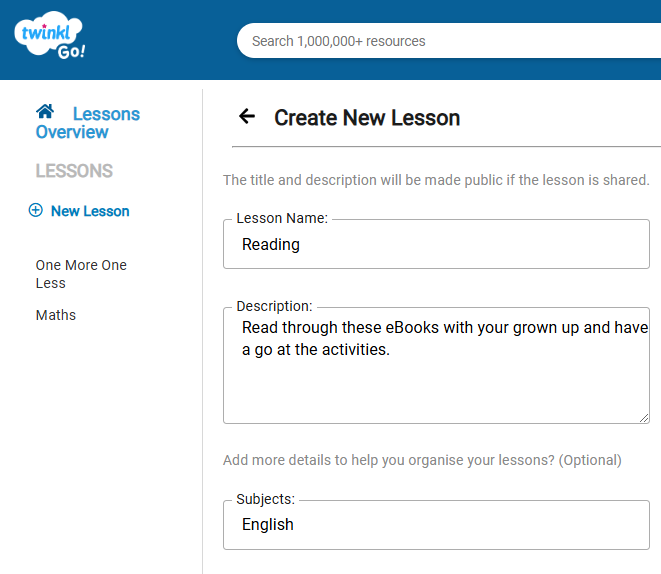Focus the Search 1,000,000+ resources field

pyautogui.click(x=449, y=41)
